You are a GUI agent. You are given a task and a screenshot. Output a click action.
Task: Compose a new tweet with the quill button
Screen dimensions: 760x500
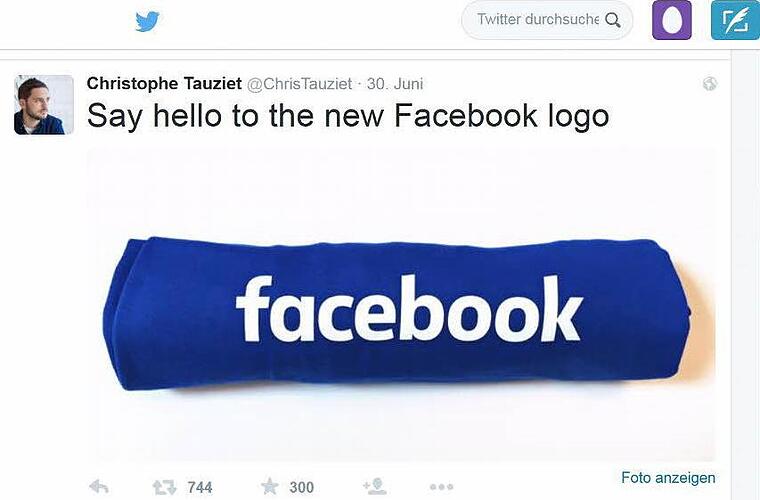click(x=735, y=20)
